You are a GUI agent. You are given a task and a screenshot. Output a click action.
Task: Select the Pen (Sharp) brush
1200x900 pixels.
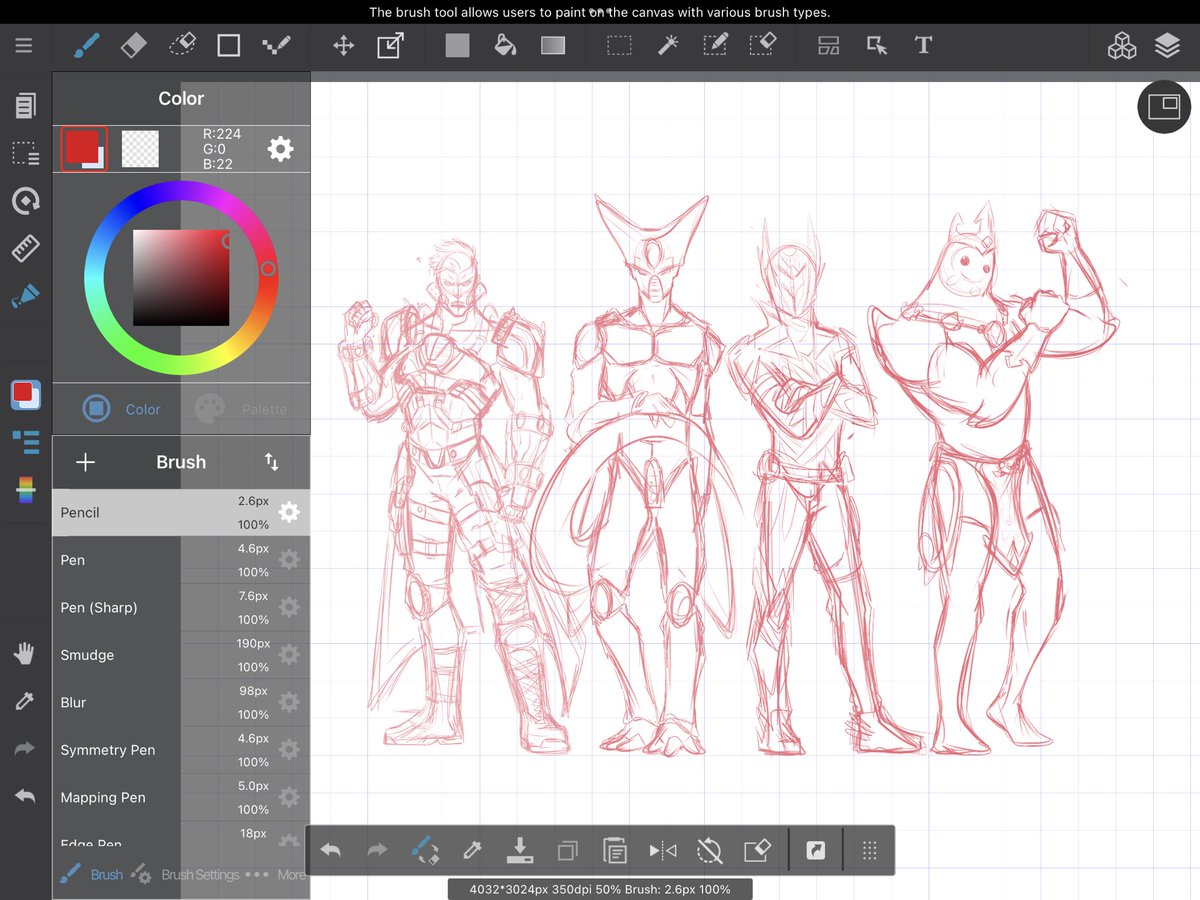[181, 607]
